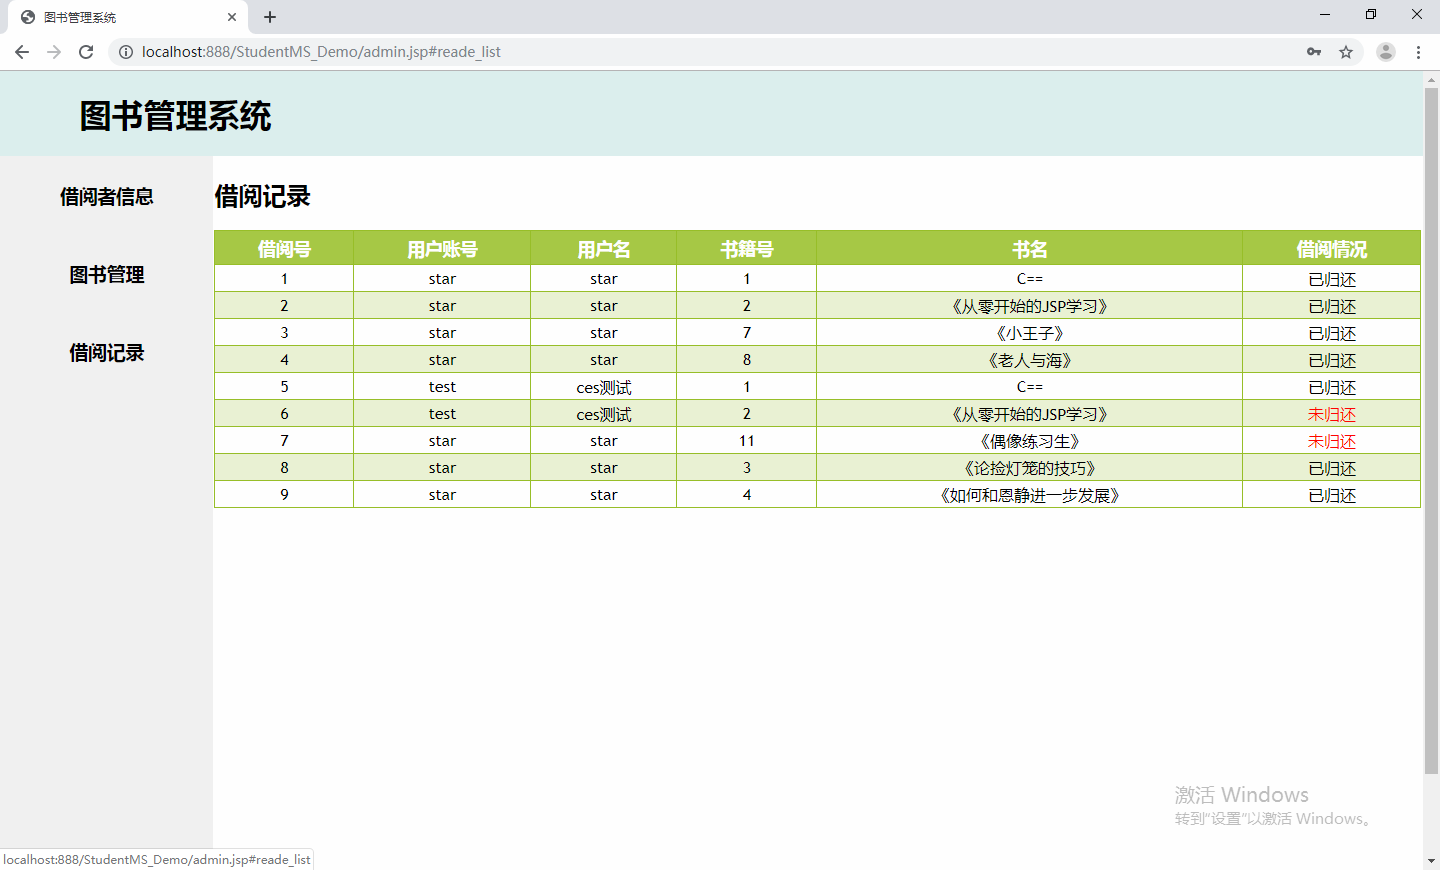The width and height of the screenshot is (1440, 889).
Task: Open the user profile avatar icon
Action: click(x=1385, y=52)
